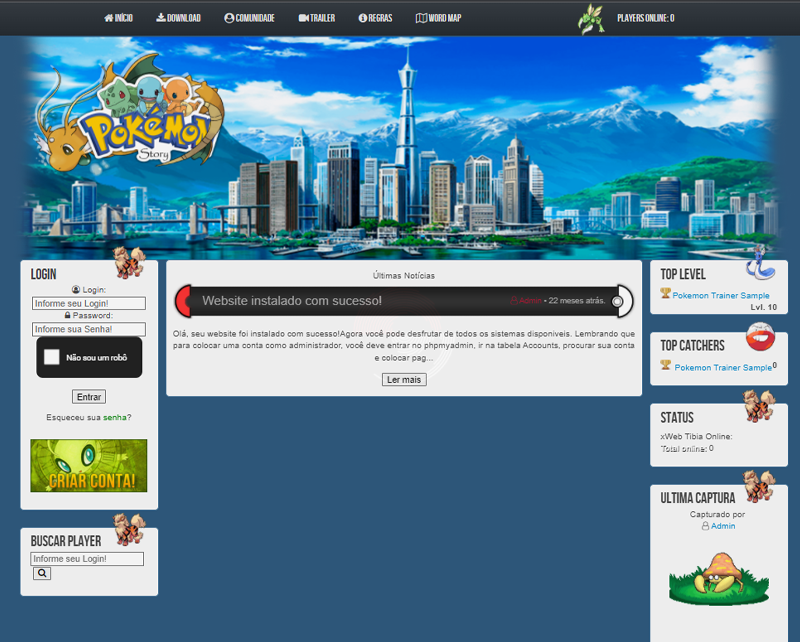Image resolution: width=800 pixels, height=642 pixels.
Task: Open the Início menu item
Action: [118, 18]
